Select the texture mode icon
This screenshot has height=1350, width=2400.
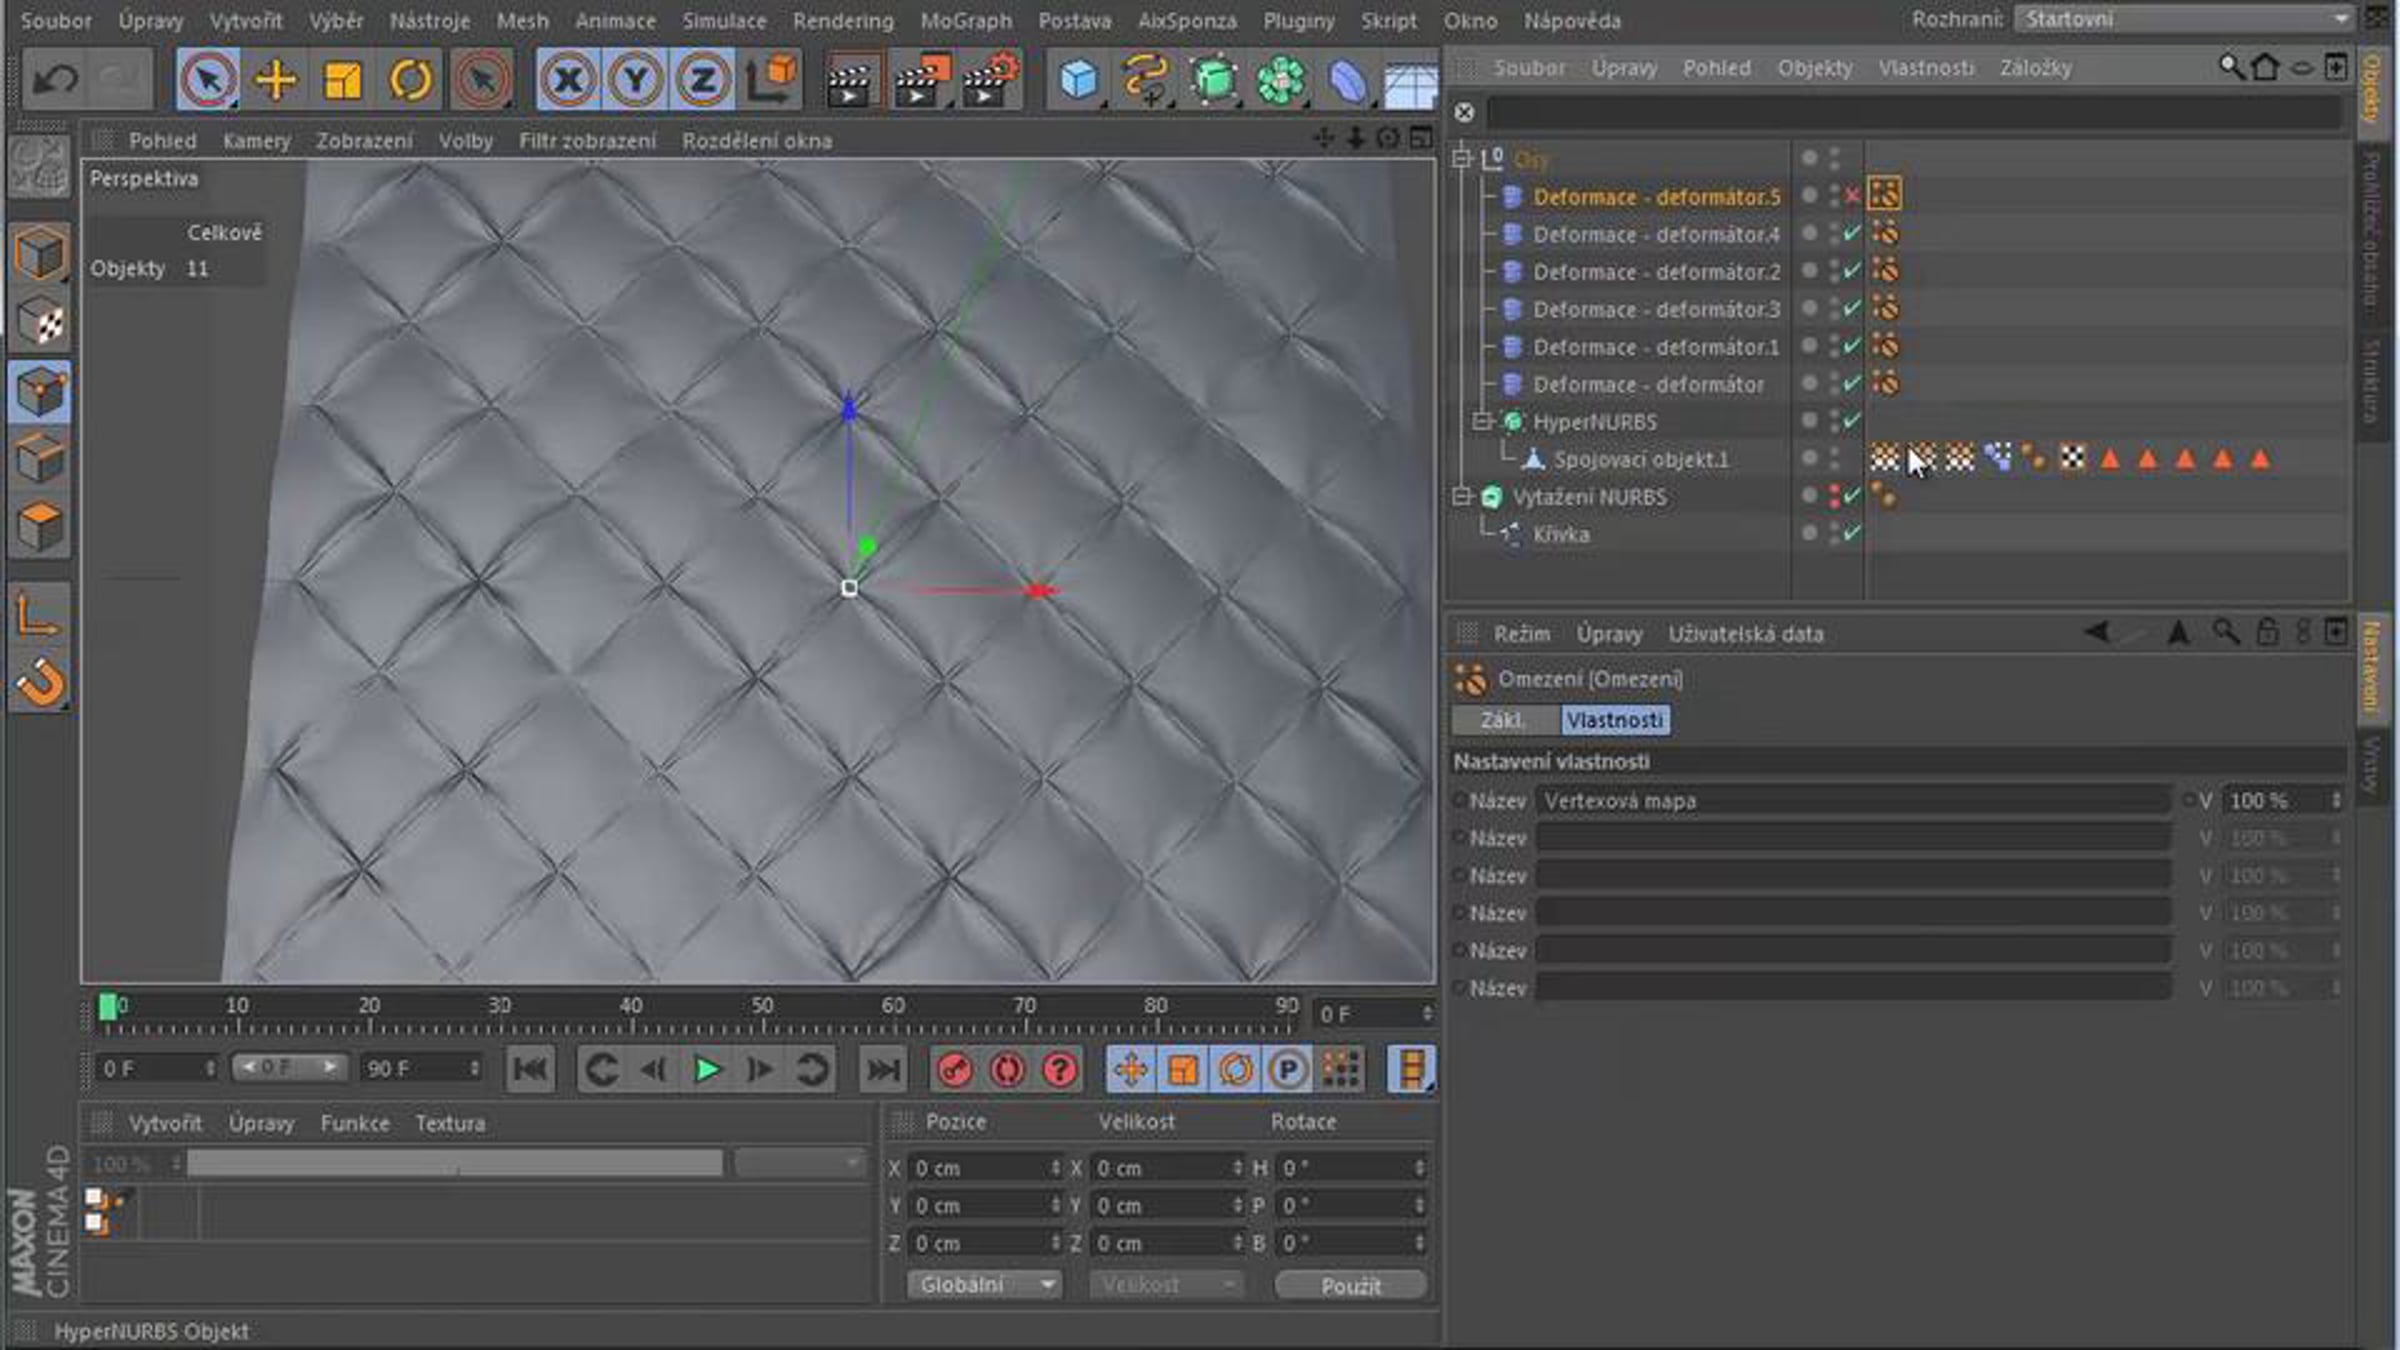tap(40, 322)
